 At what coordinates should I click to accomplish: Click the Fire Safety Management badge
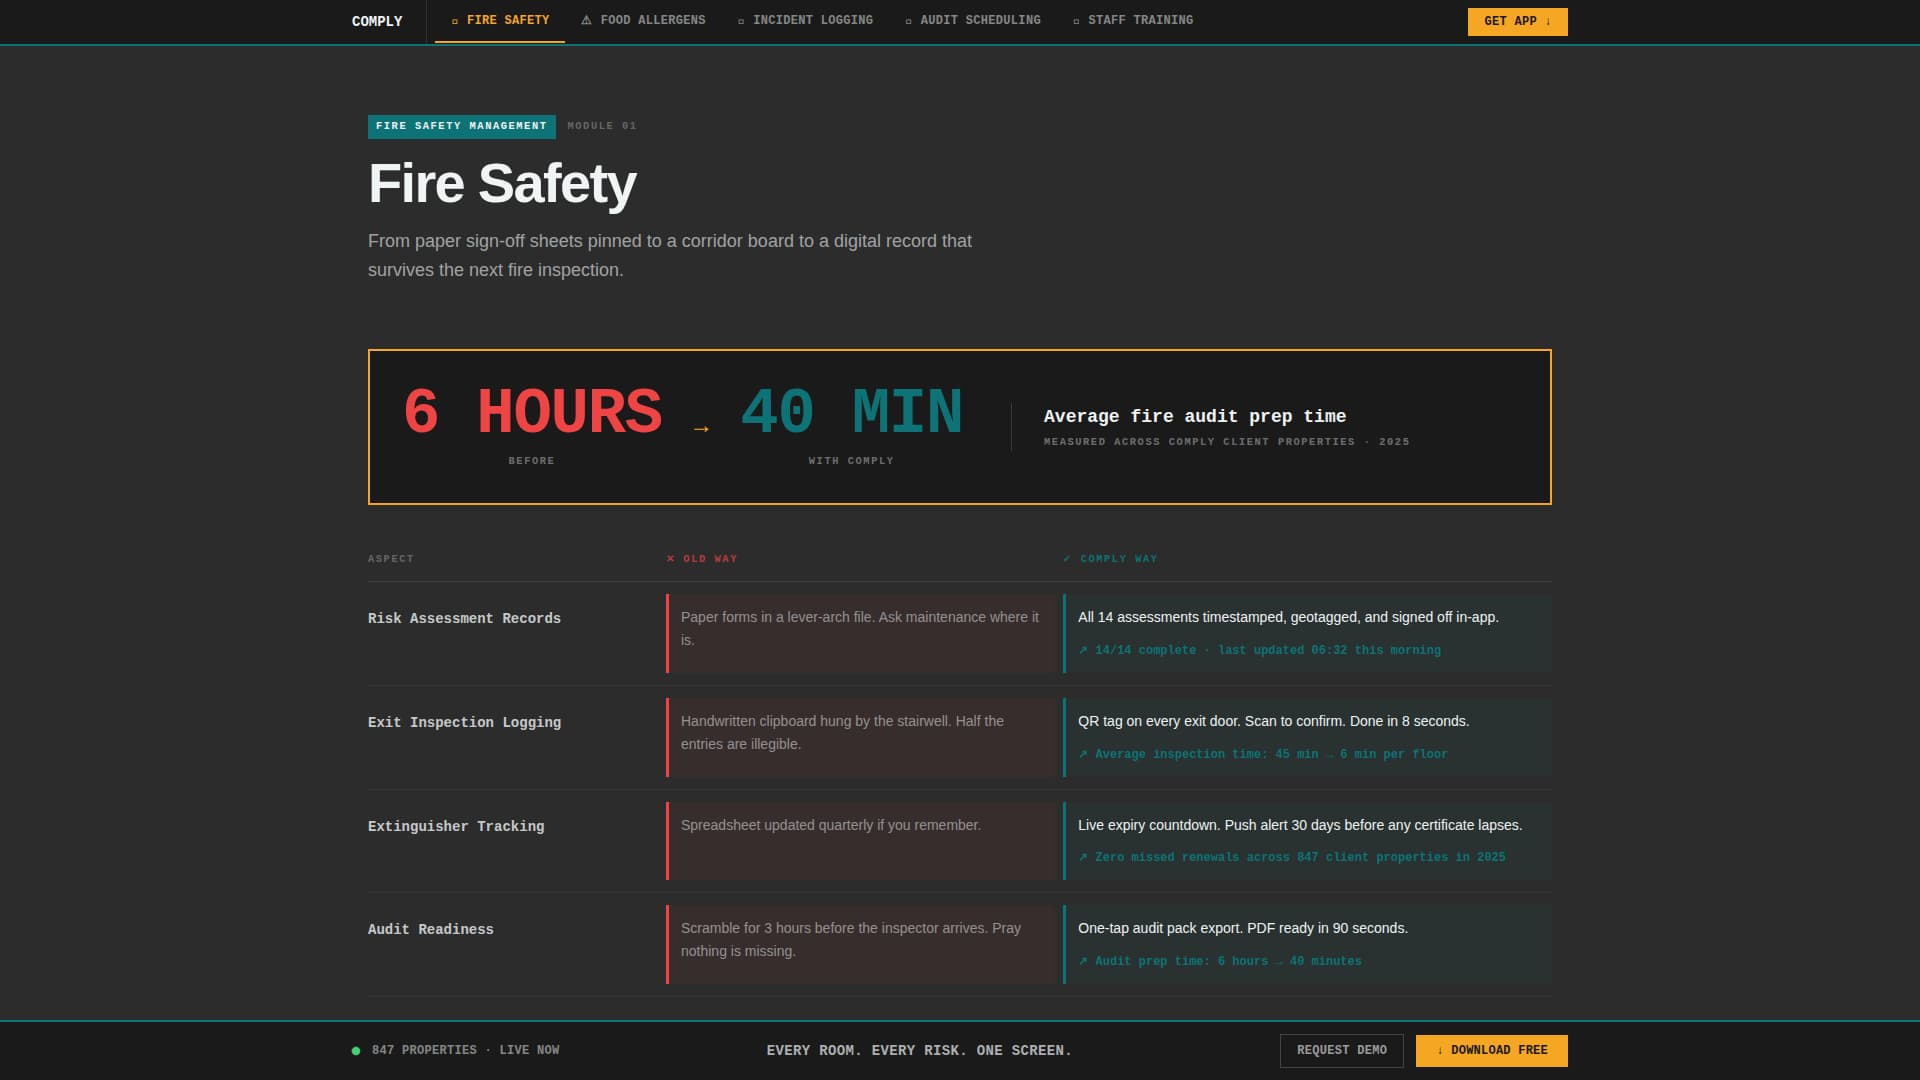[462, 126]
